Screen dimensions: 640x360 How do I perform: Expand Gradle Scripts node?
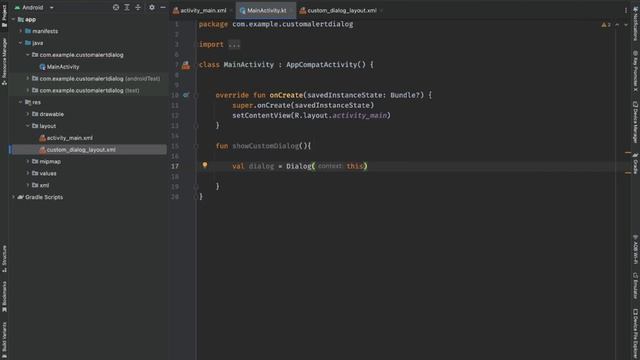pyautogui.click(x=13, y=197)
